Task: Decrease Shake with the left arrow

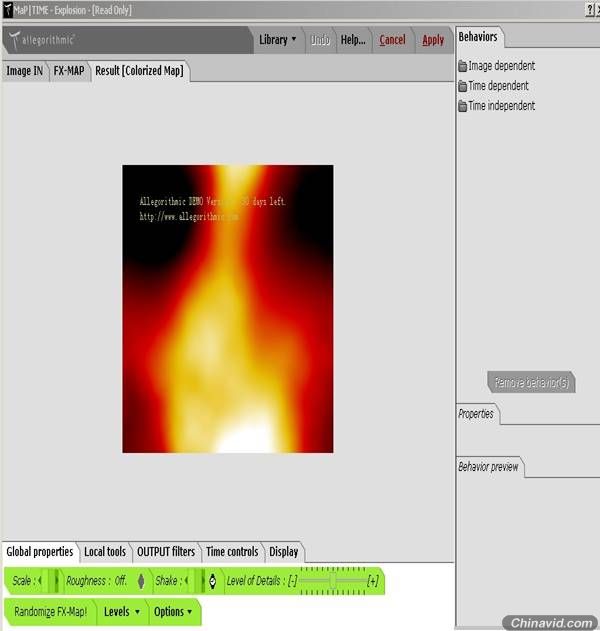Action: (x=186, y=580)
